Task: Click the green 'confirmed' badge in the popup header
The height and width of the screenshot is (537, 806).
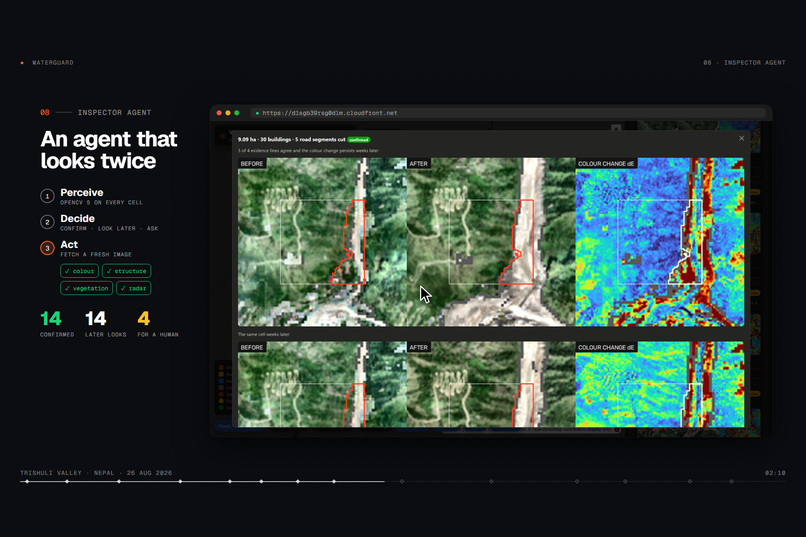Action: 358,140
